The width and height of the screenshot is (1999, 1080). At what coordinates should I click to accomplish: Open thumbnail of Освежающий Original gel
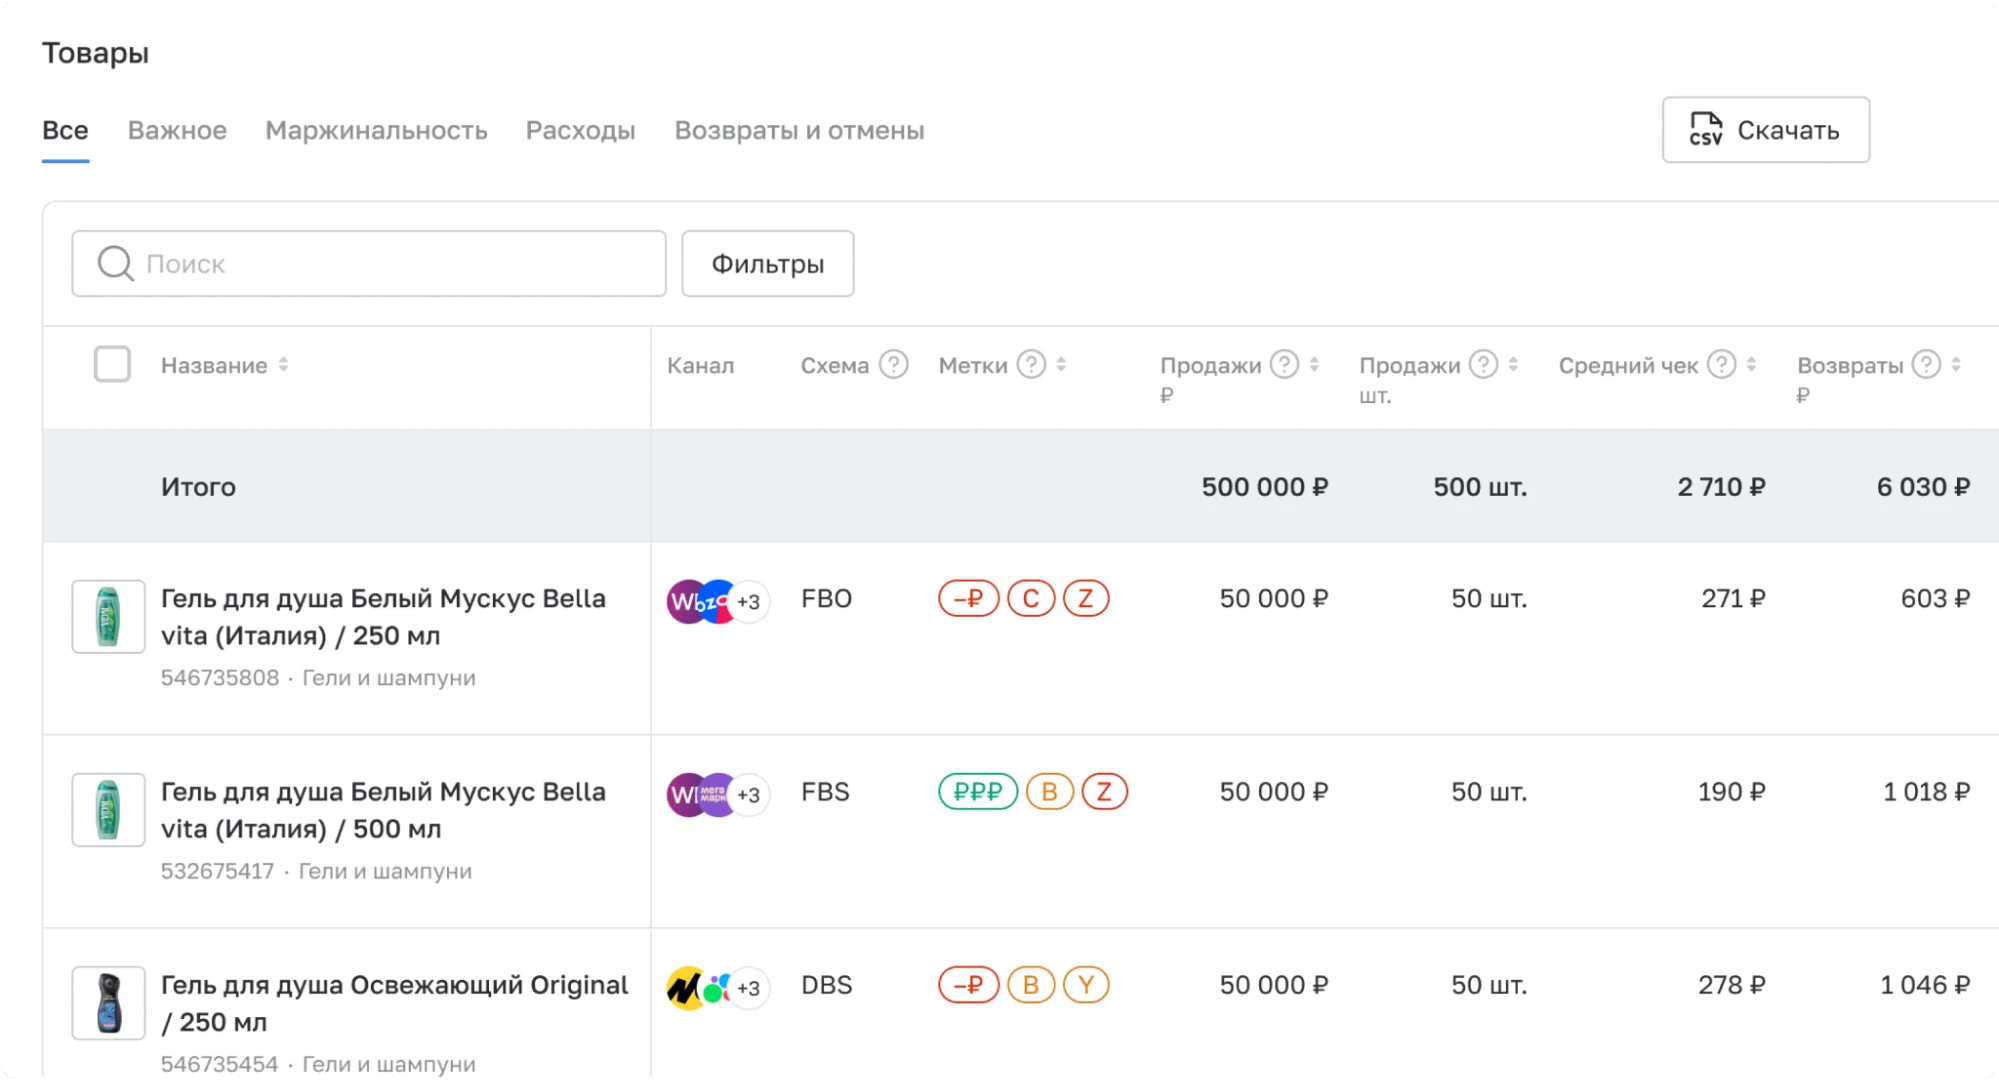tap(108, 1002)
